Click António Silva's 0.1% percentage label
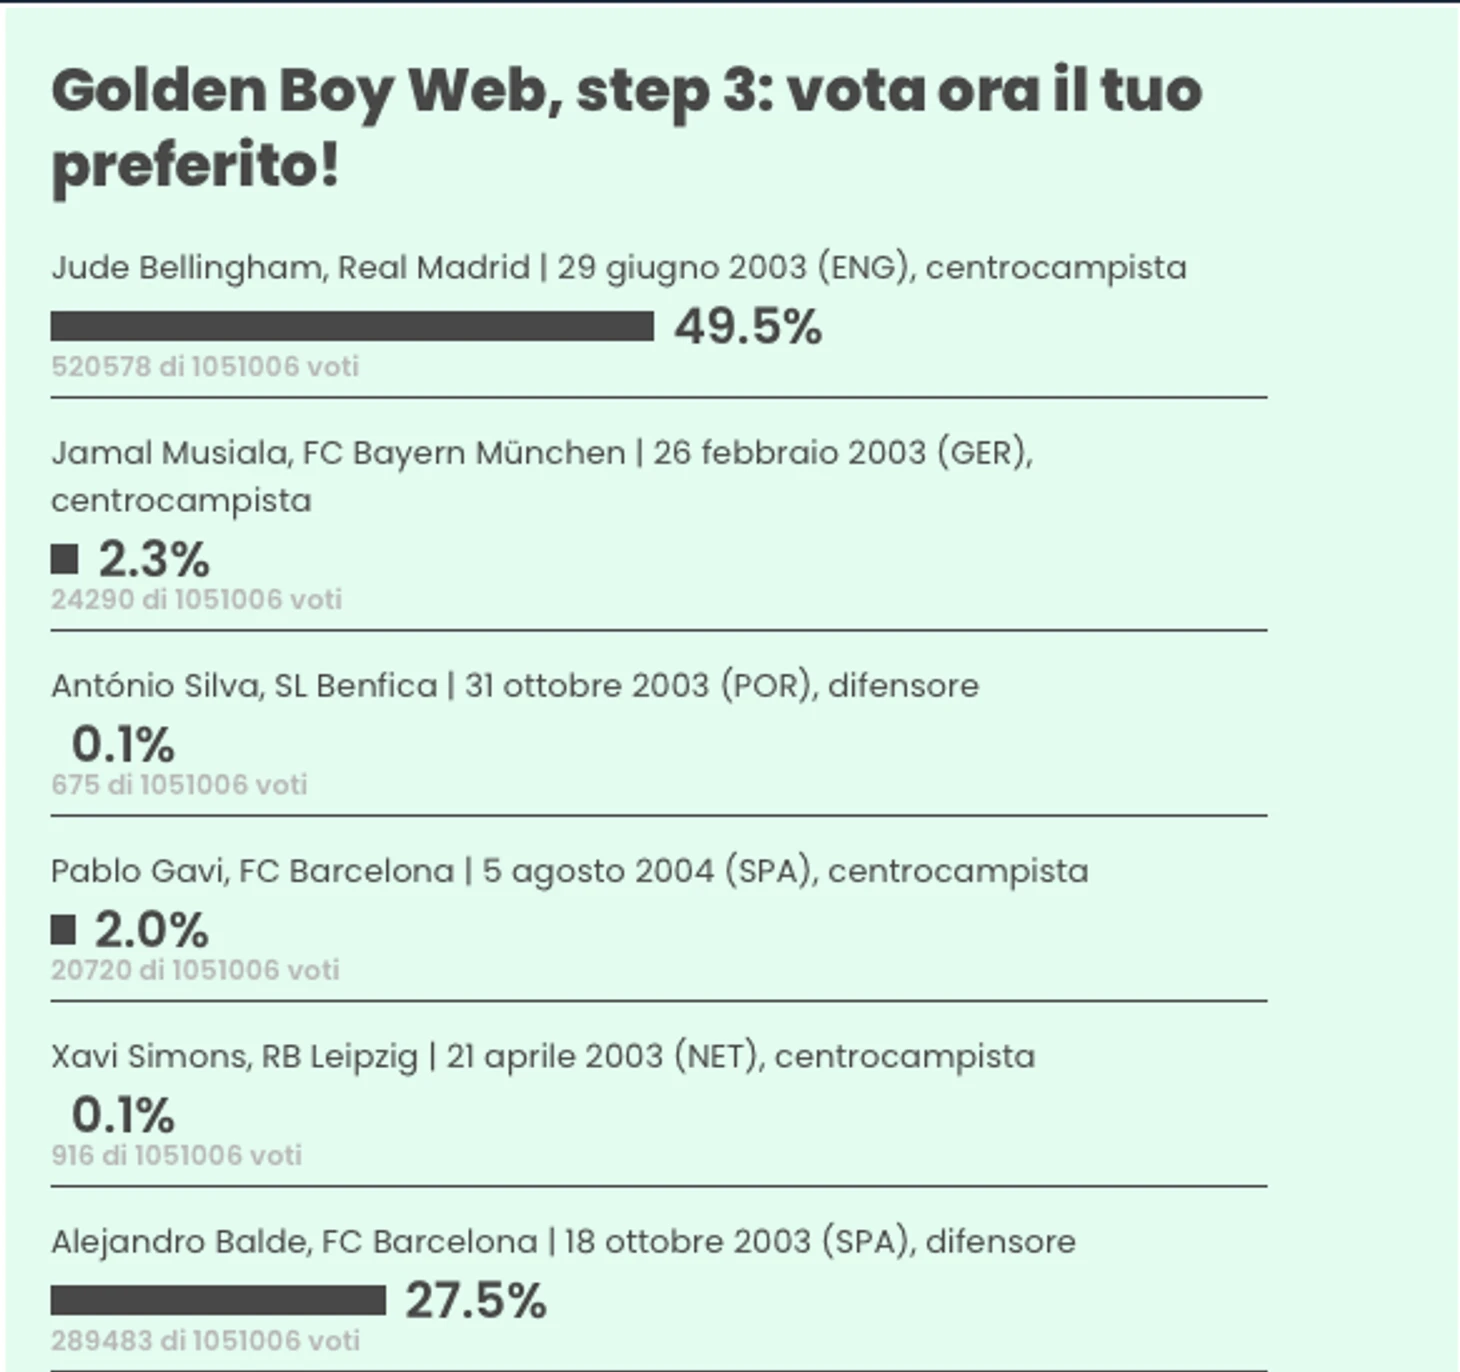Viewport: 1460px width, 1372px height. tap(123, 745)
